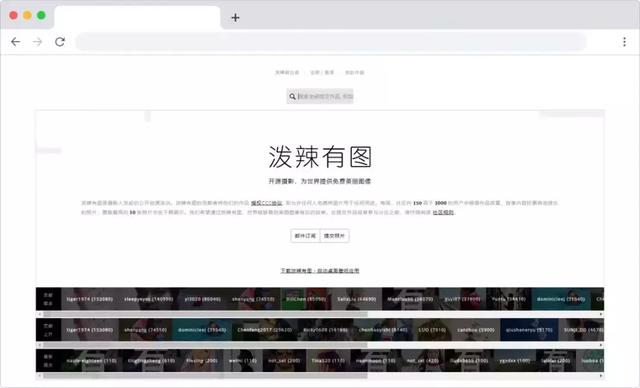The height and width of the screenshot is (388, 640).
Task: Open the ygndxx (100) thumbnail
Action: tap(515, 361)
